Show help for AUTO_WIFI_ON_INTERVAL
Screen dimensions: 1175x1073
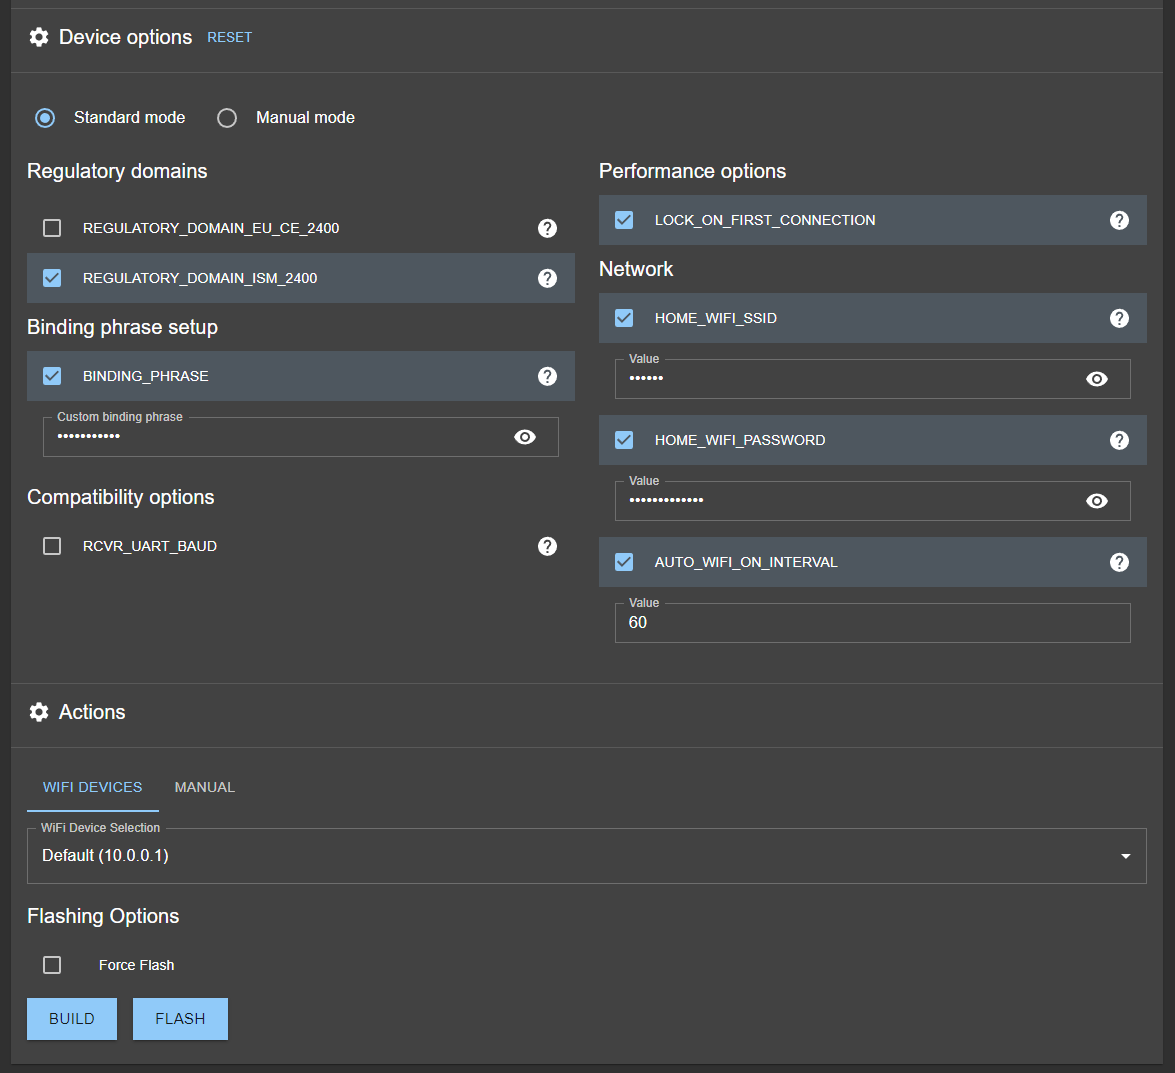(1119, 563)
